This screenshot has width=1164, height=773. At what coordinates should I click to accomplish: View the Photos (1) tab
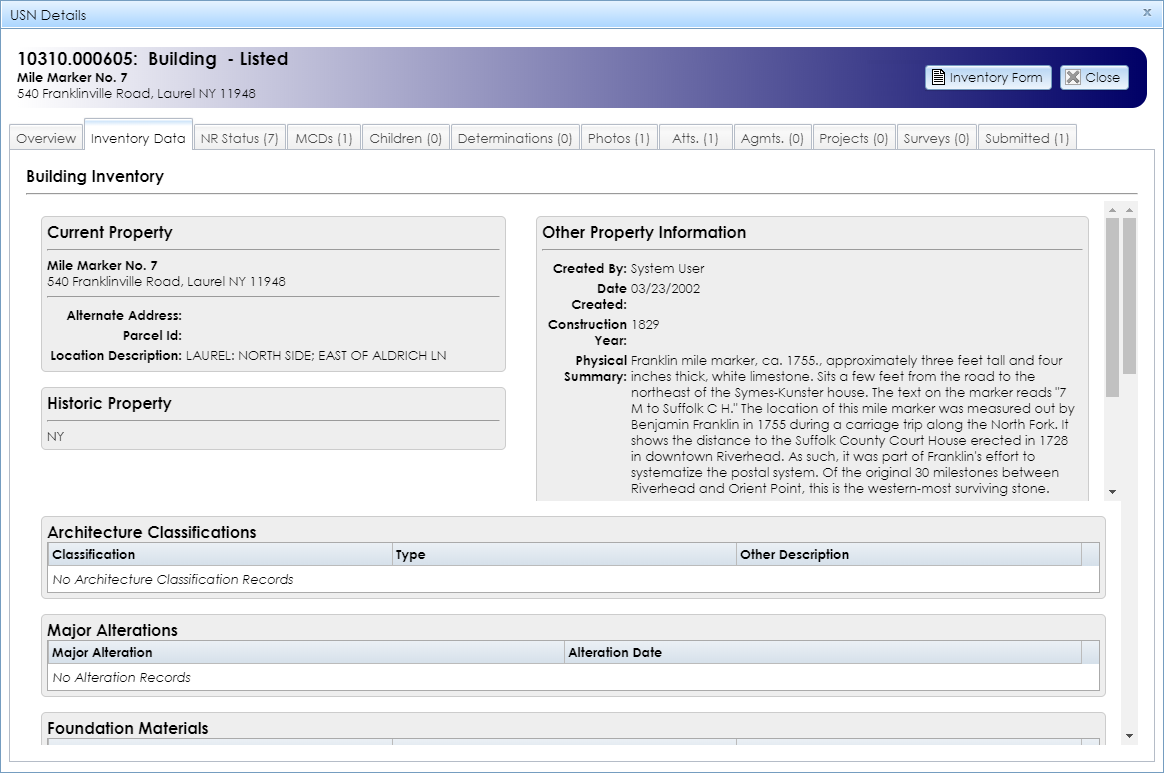618,137
